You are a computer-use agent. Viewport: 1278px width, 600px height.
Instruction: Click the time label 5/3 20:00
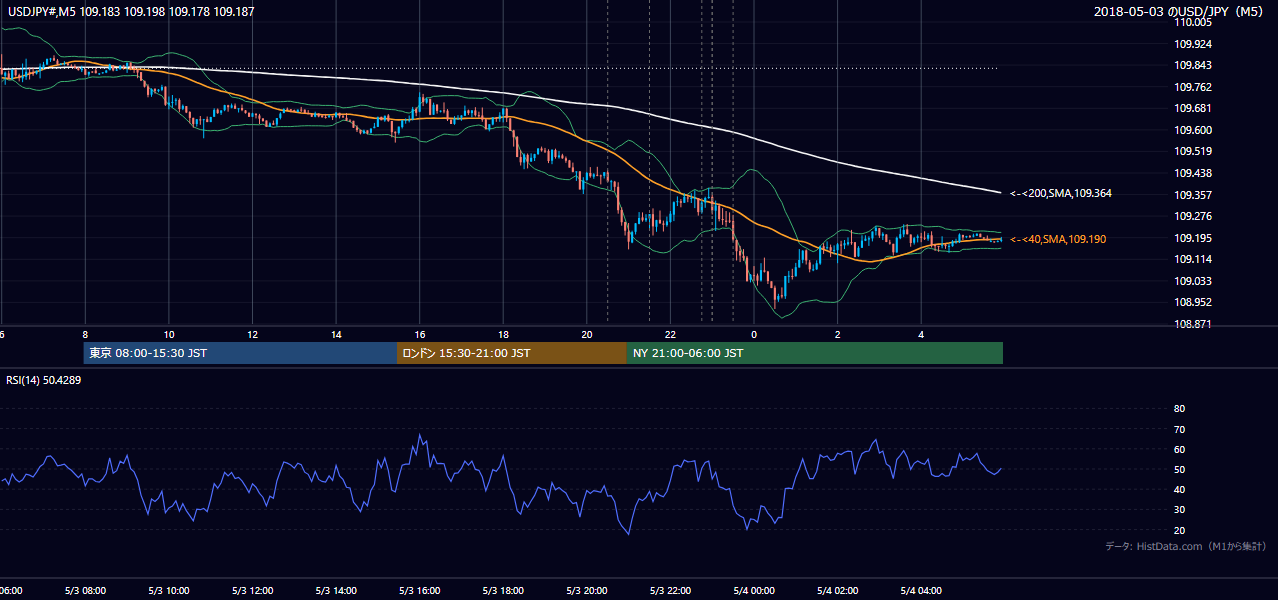(587, 591)
